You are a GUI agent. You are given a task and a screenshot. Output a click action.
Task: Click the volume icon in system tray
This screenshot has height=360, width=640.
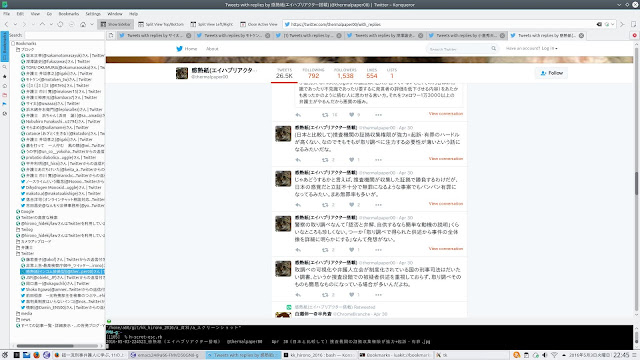click(544, 355)
